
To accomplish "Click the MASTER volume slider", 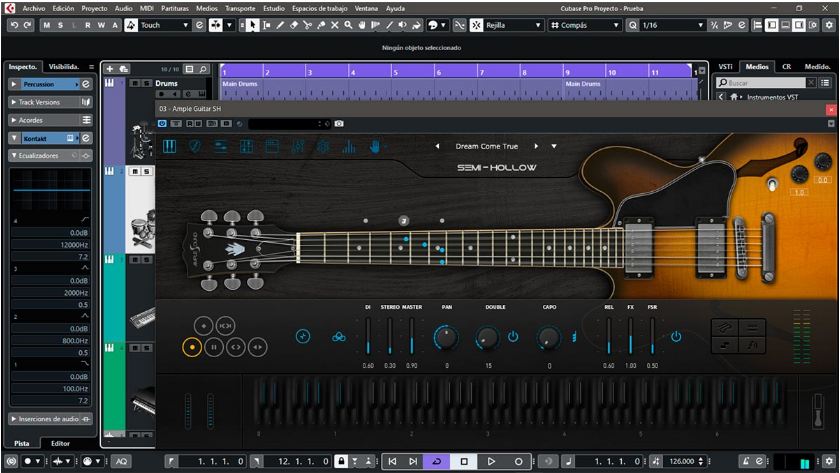I will (x=411, y=336).
